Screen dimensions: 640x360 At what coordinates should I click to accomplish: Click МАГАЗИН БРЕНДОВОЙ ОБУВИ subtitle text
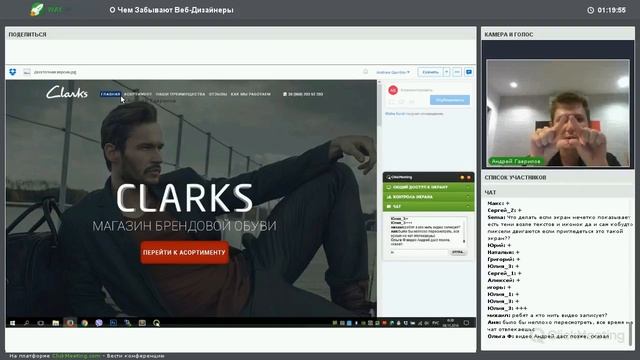(x=184, y=226)
